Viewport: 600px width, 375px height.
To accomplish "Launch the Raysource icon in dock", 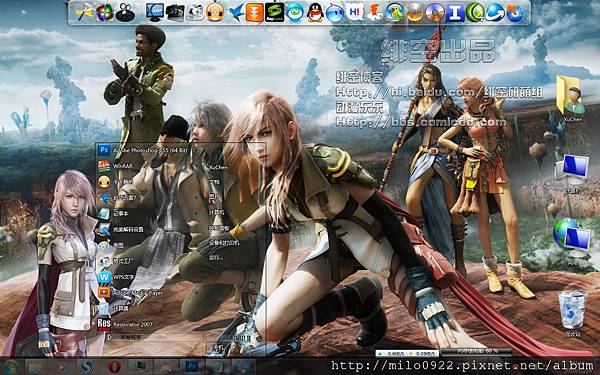I will (x=275, y=13).
